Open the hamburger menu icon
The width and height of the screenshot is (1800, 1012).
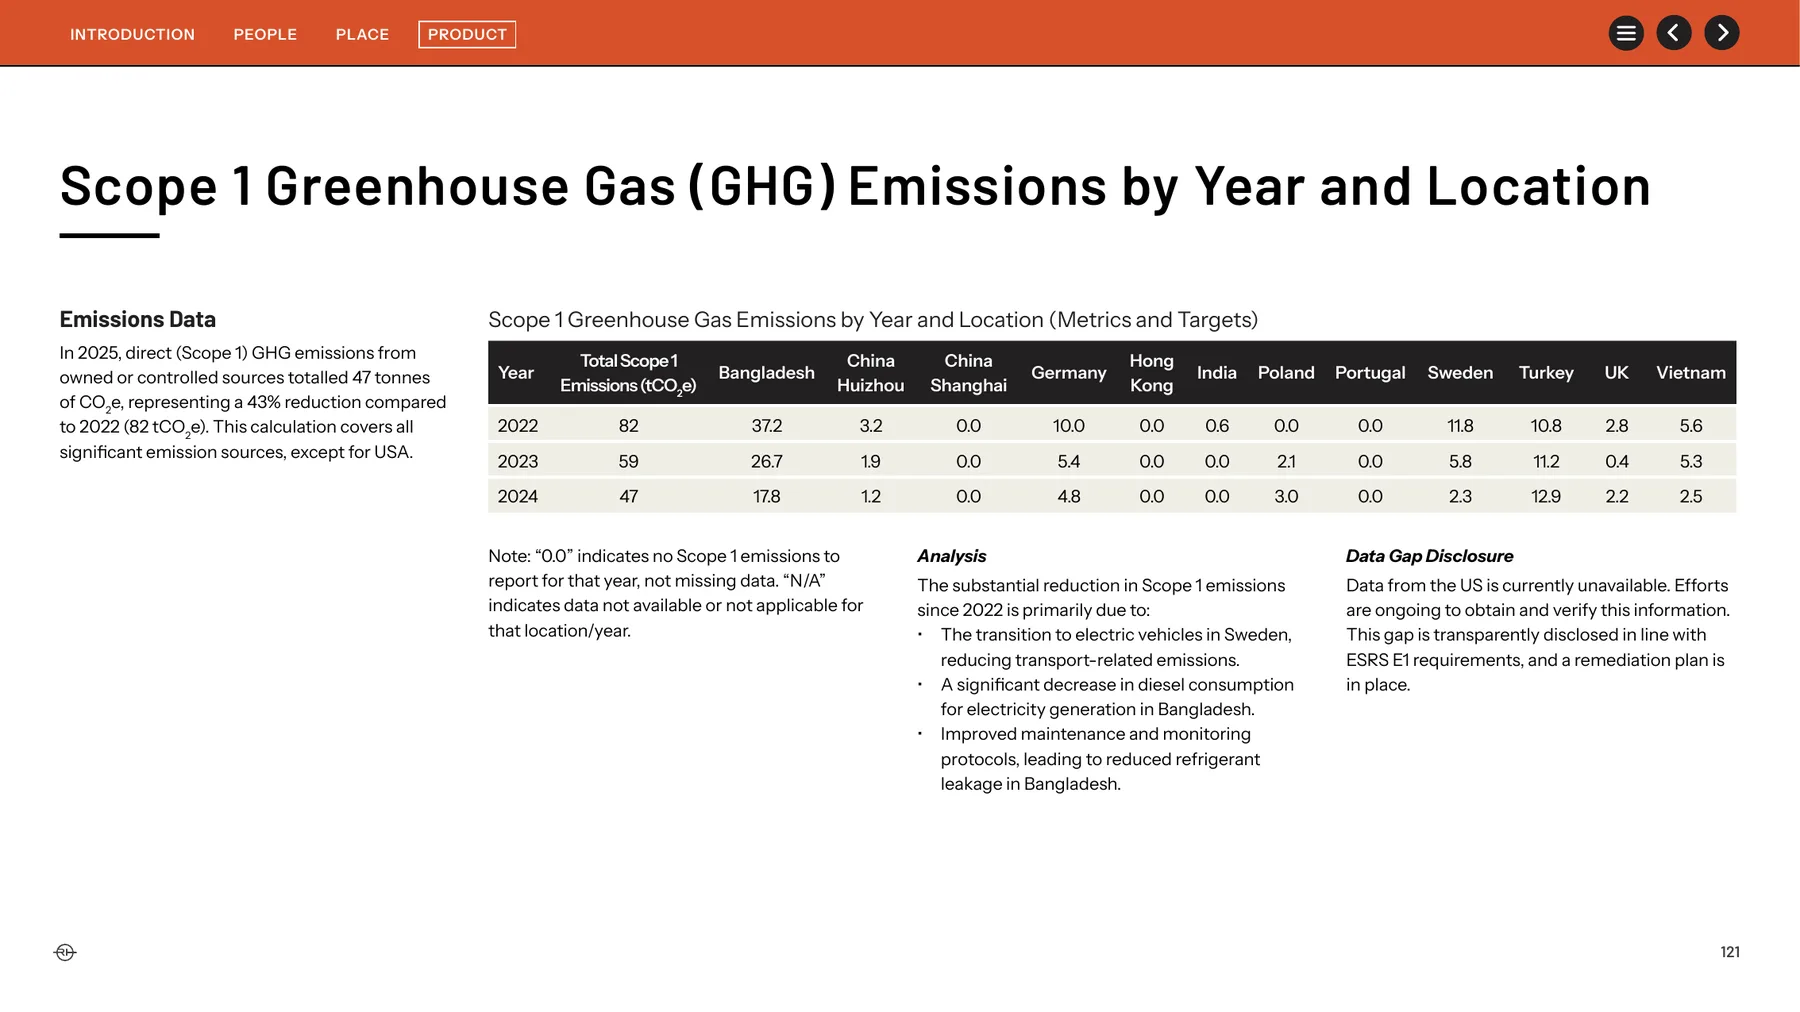point(1626,33)
